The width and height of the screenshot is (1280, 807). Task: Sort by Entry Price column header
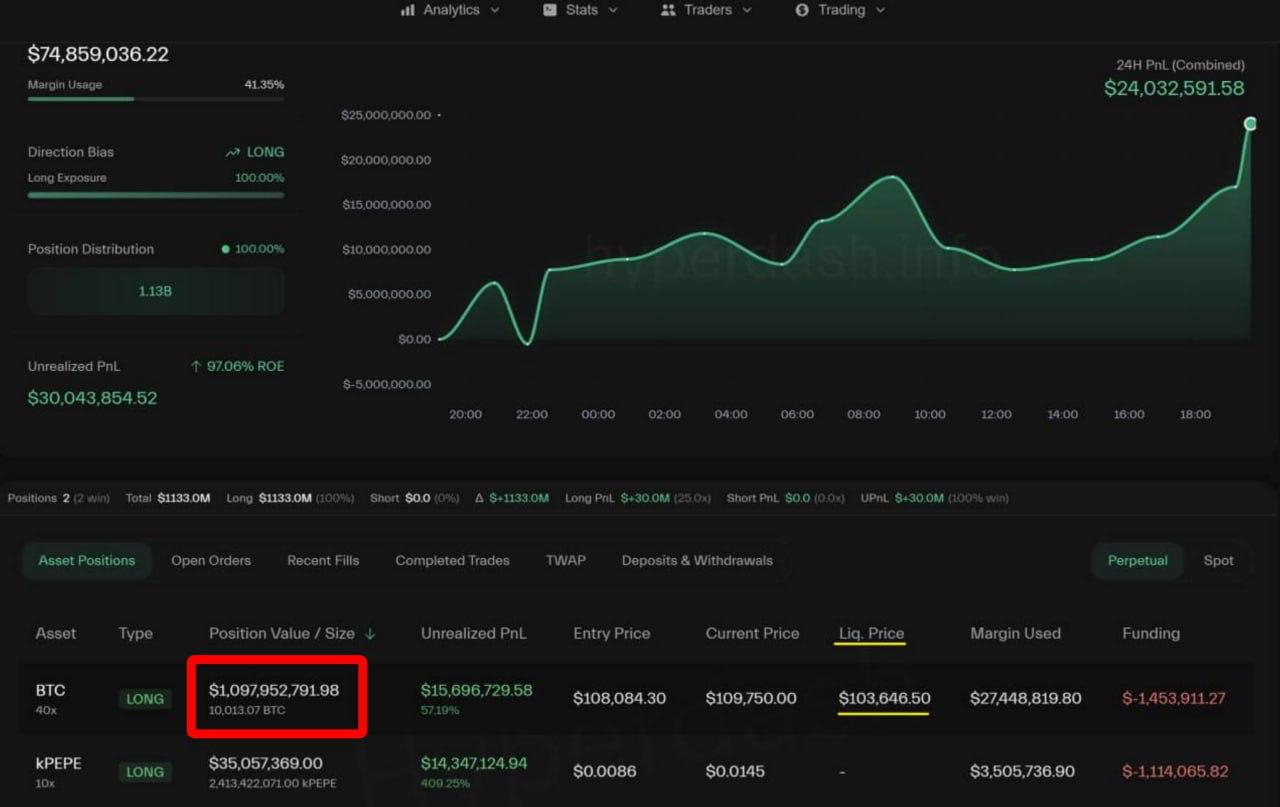(x=612, y=634)
